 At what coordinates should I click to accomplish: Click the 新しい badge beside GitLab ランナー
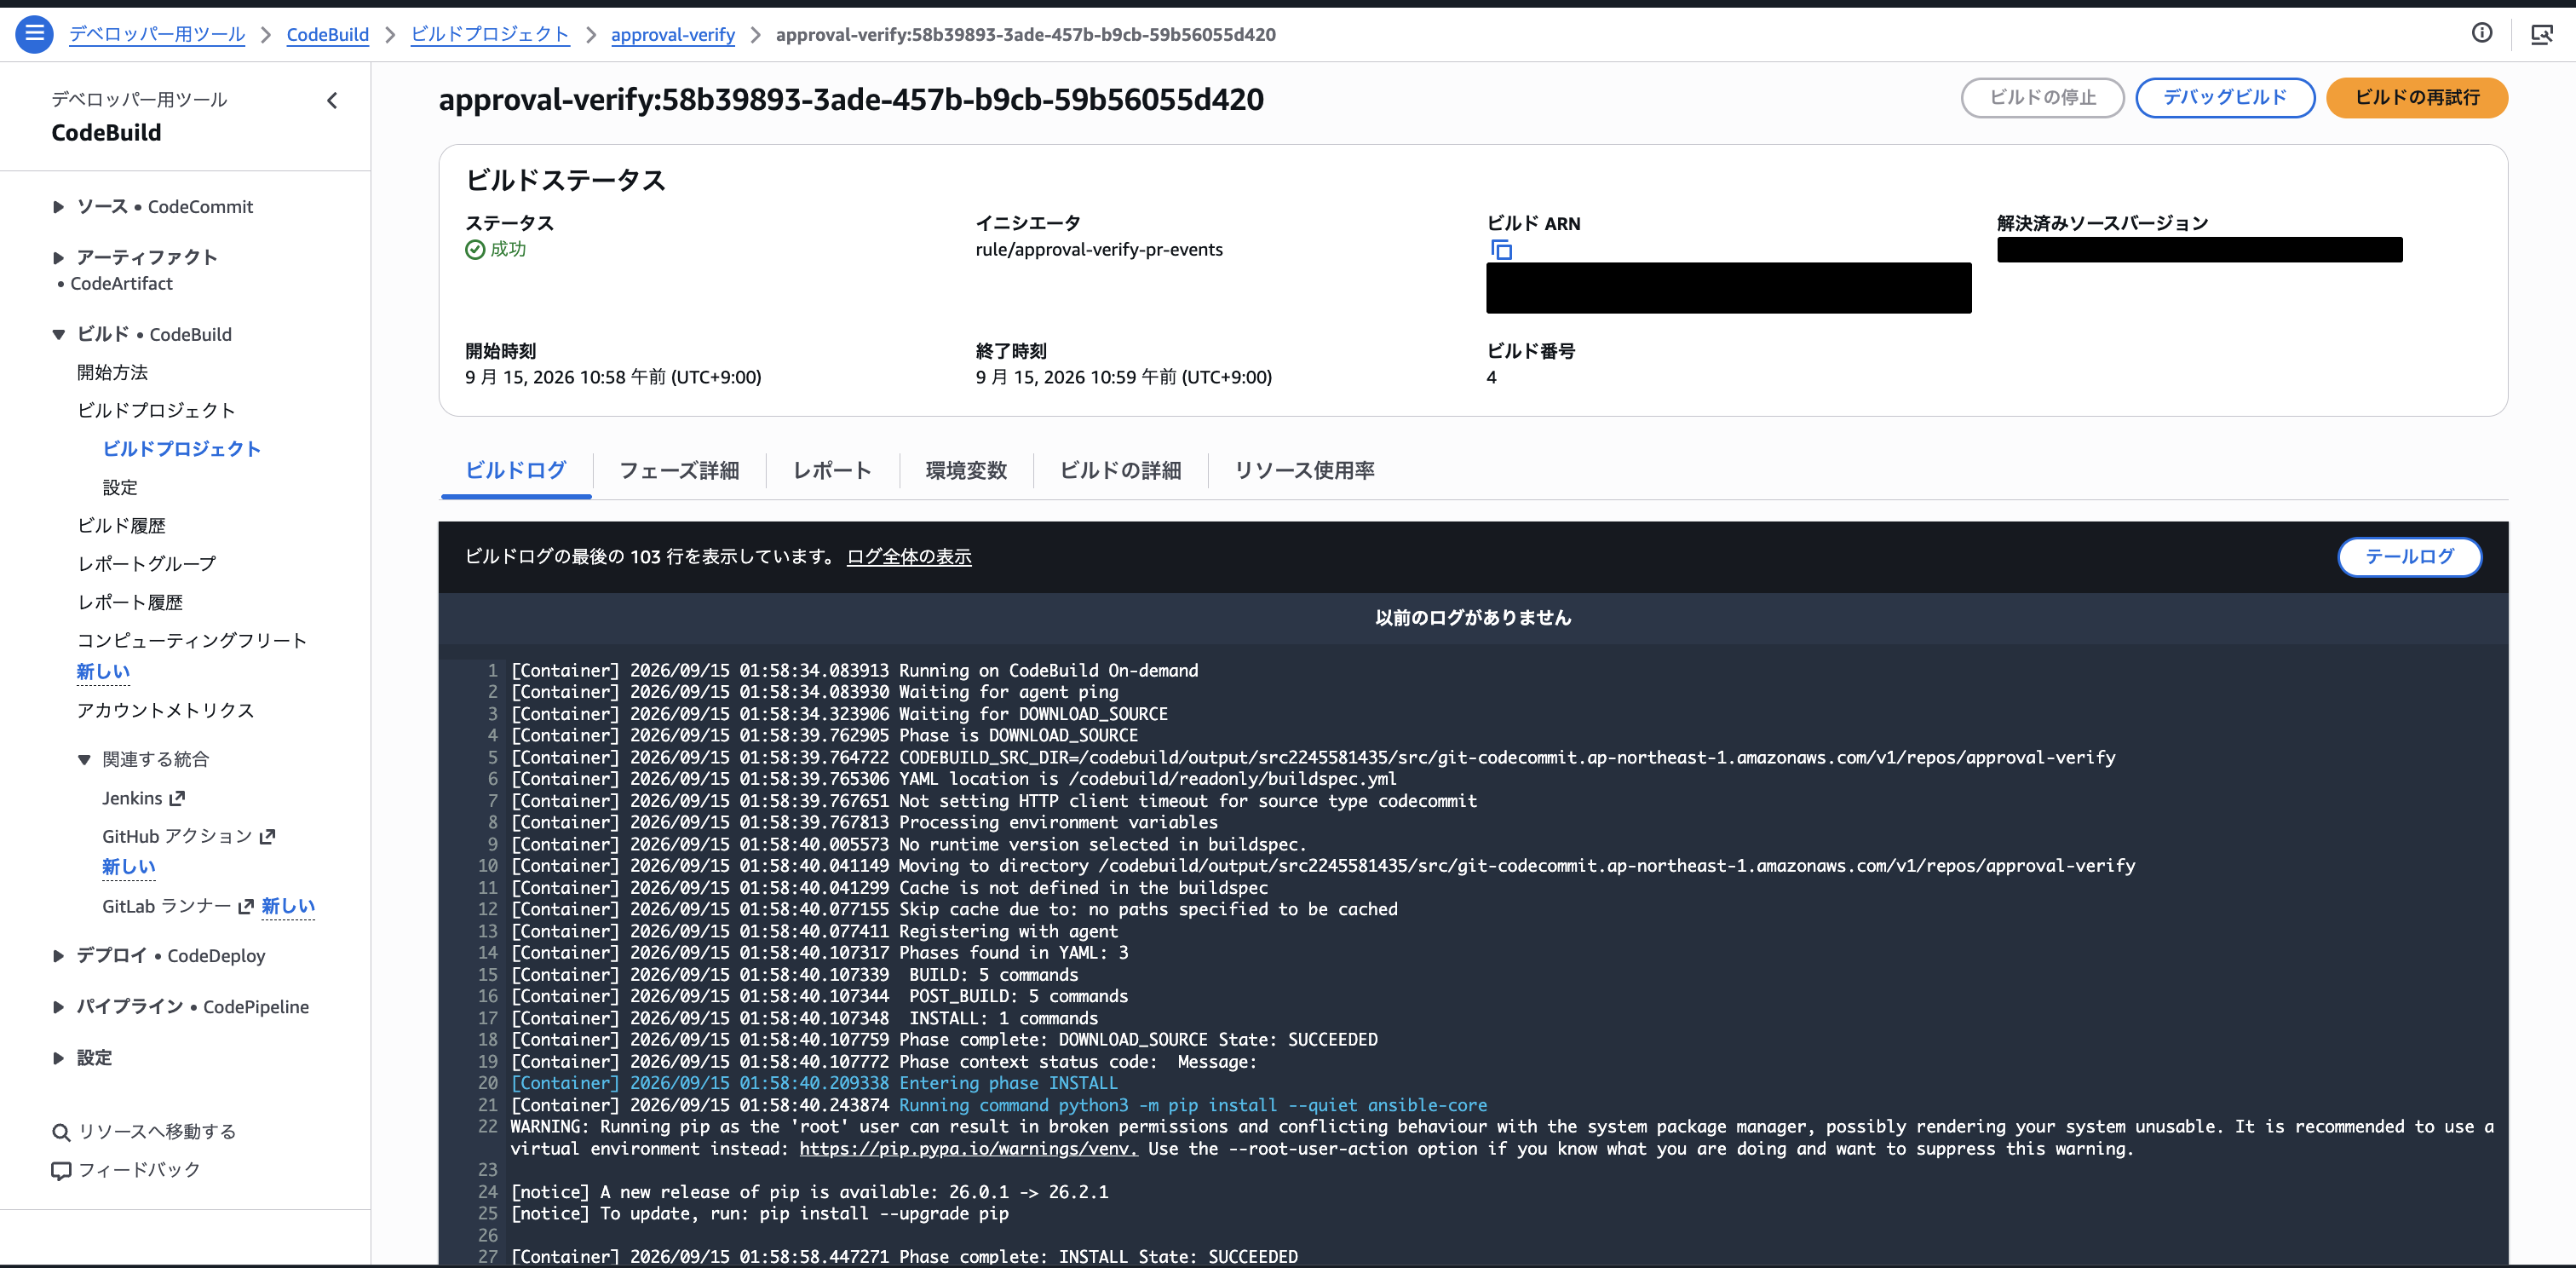(x=288, y=906)
